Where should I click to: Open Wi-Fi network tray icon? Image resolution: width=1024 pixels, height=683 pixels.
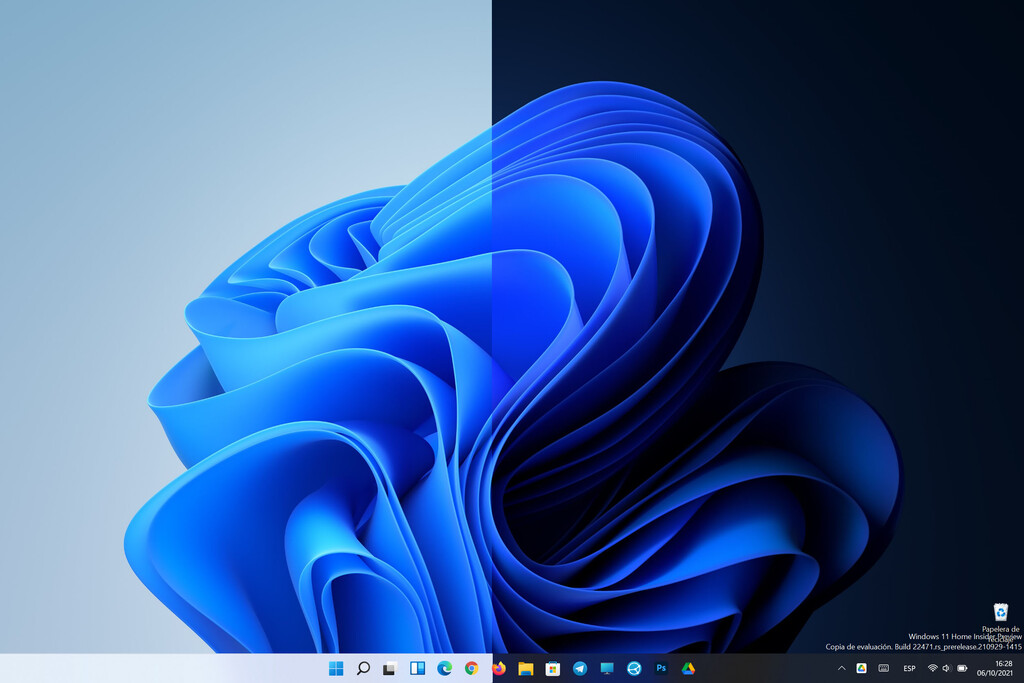[933, 668]
